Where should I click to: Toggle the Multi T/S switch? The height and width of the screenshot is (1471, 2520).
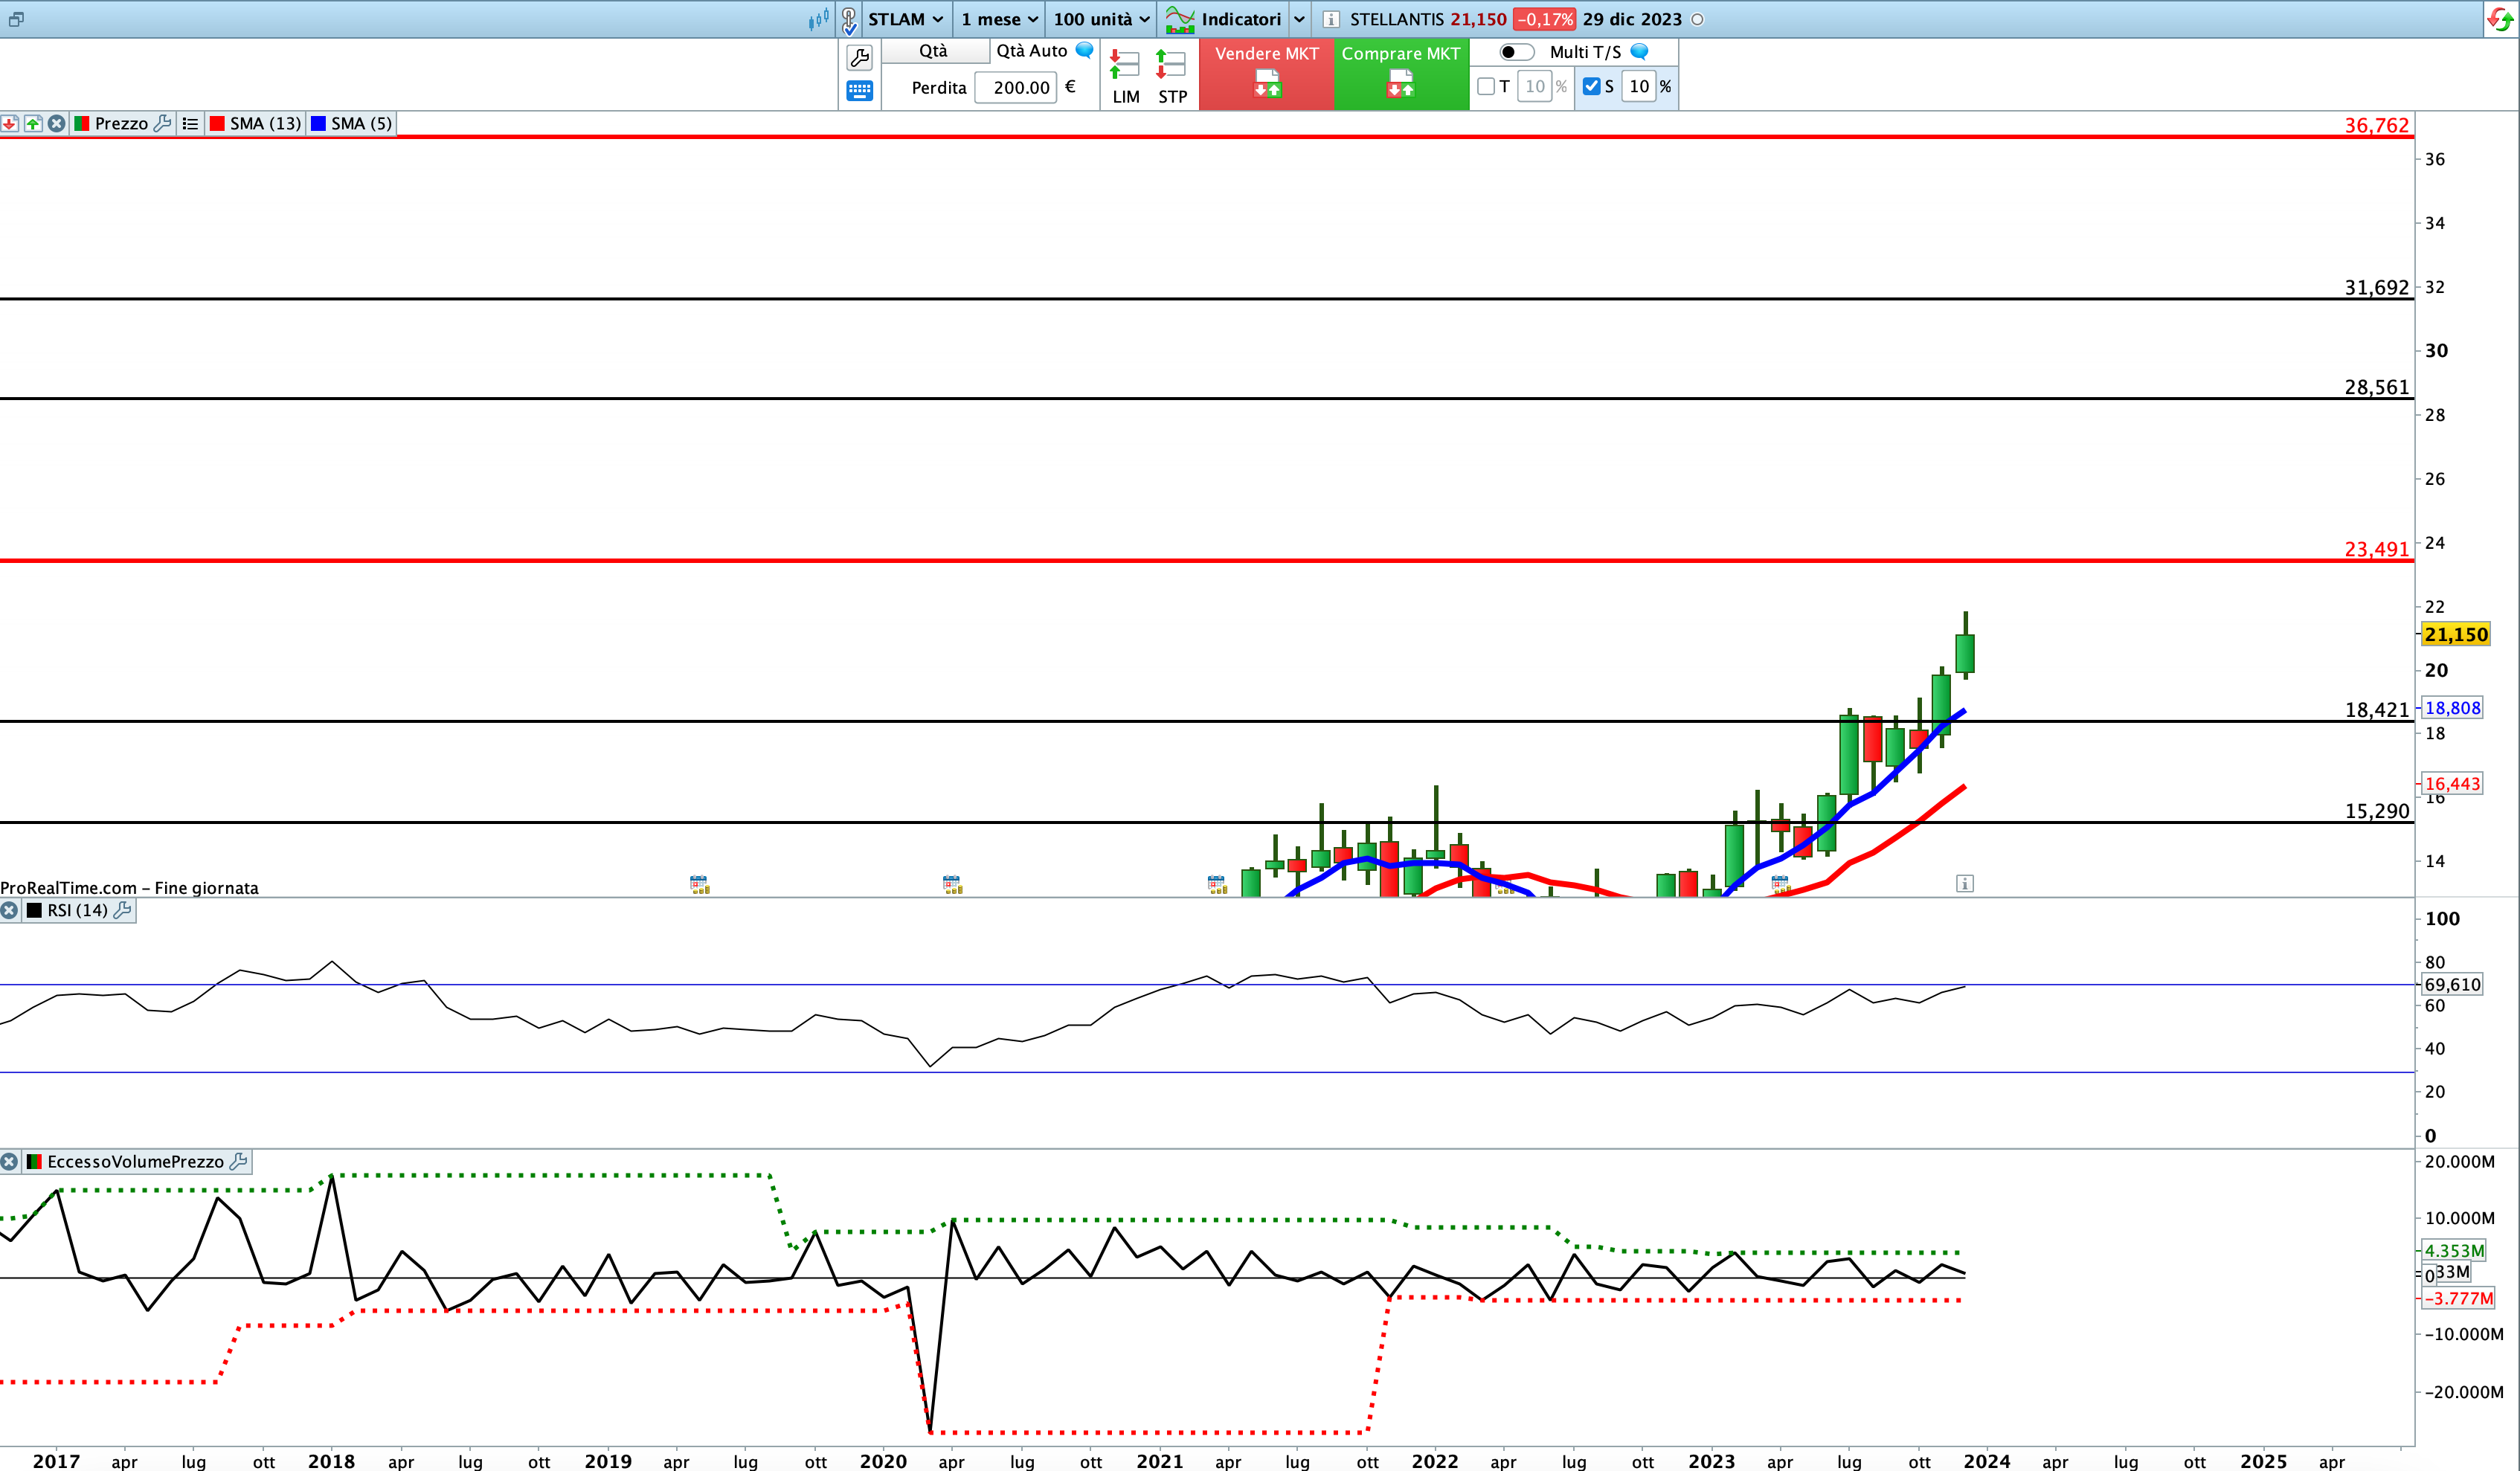1516,52
